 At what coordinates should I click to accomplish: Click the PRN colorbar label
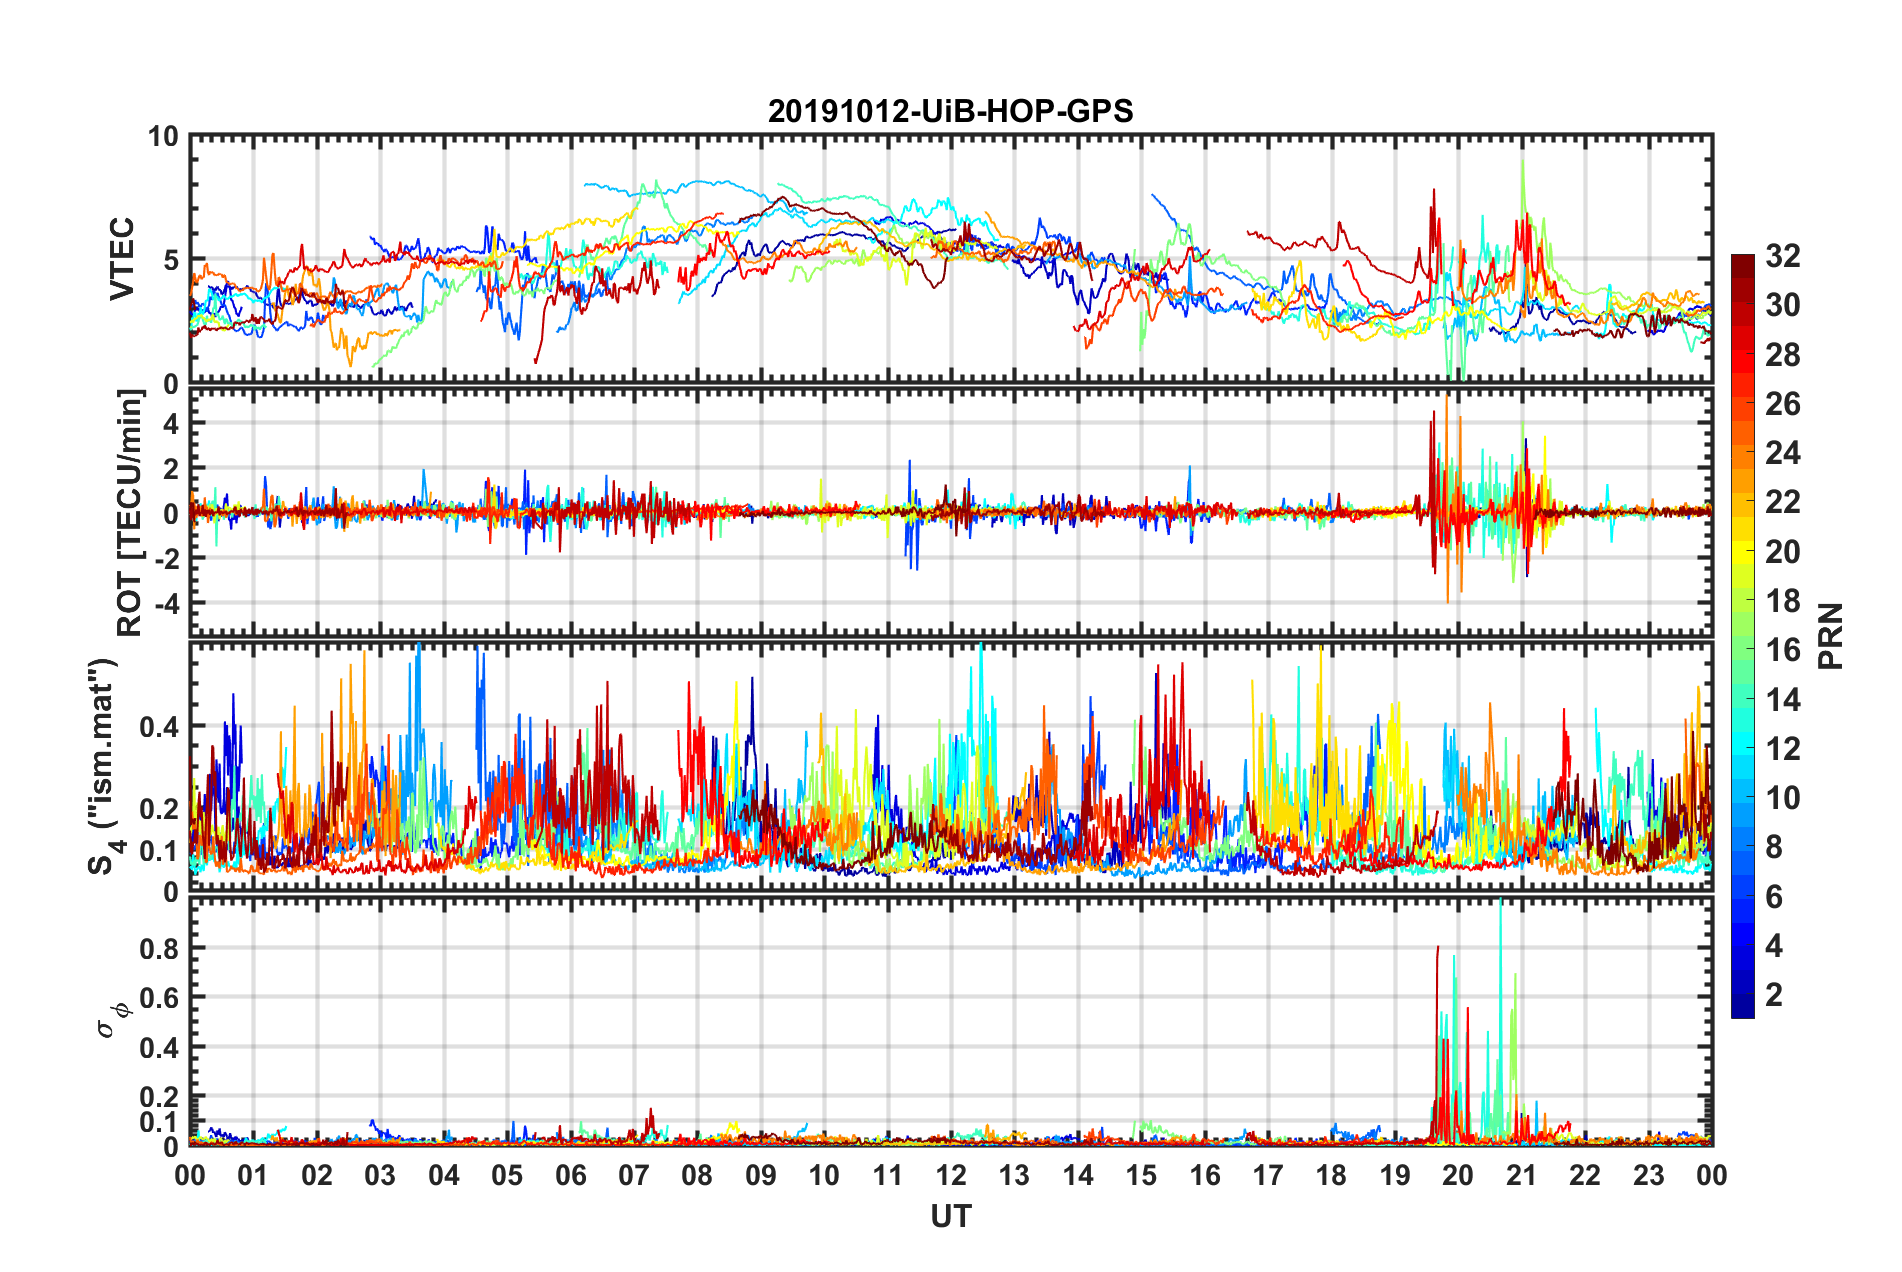point(1831,636)
